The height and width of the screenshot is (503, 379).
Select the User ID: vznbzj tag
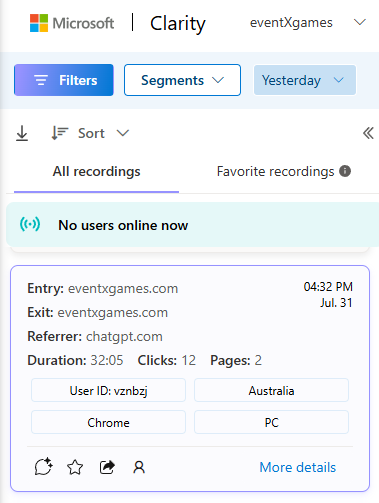108,390
